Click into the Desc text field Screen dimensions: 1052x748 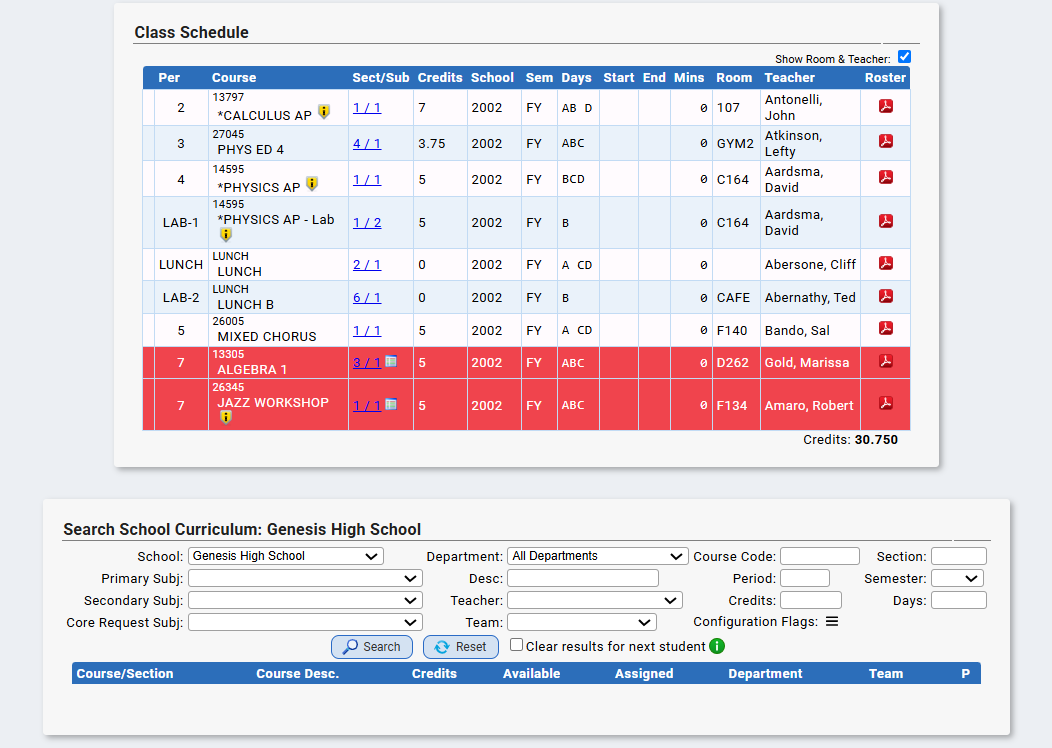pyautogui.click(x=583, y=578)
